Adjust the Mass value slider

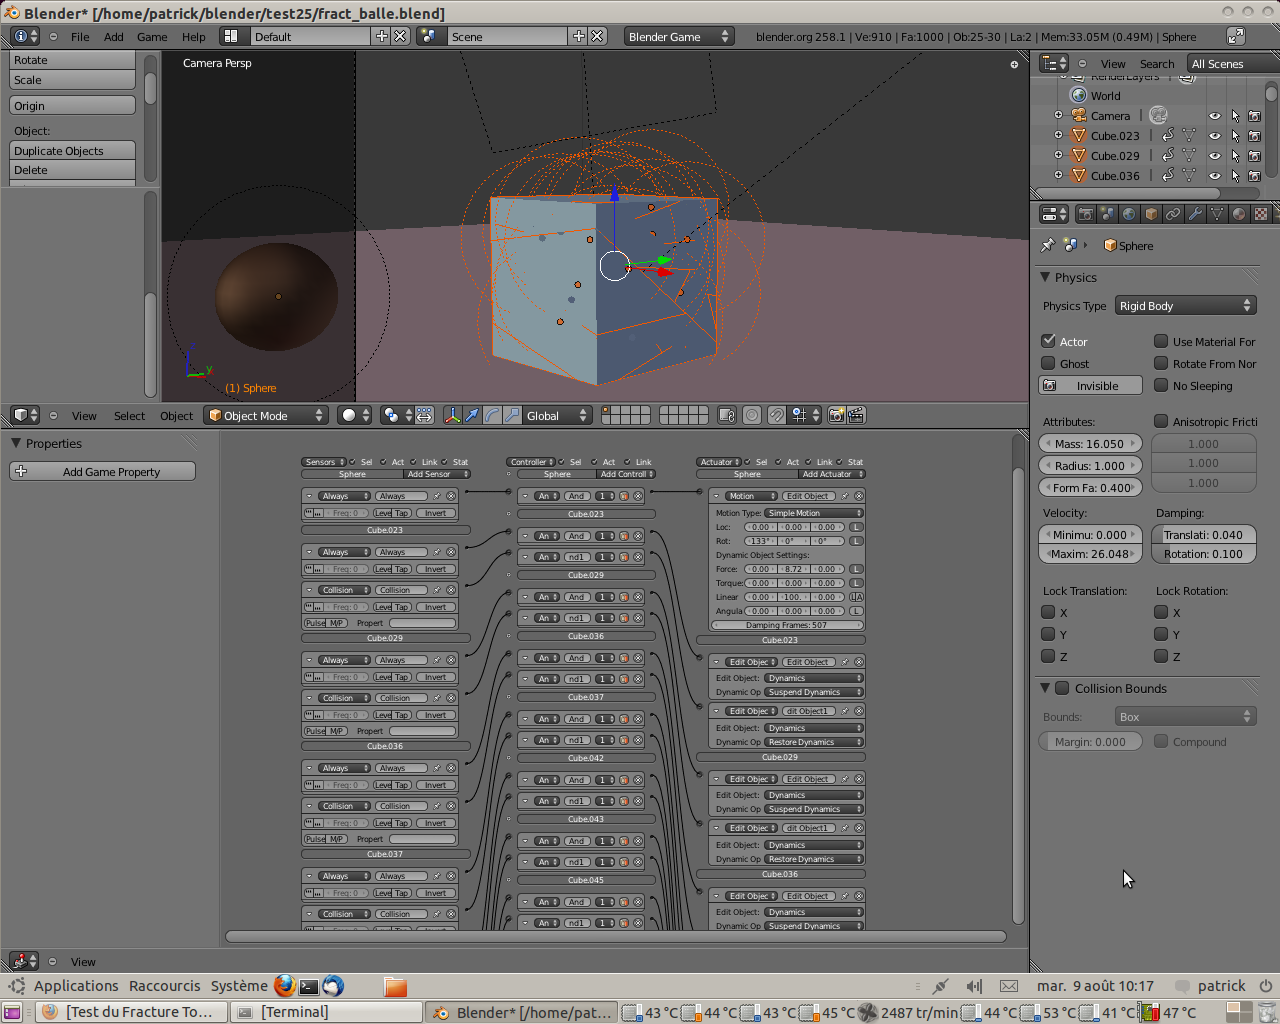[x=1090, y=442]
